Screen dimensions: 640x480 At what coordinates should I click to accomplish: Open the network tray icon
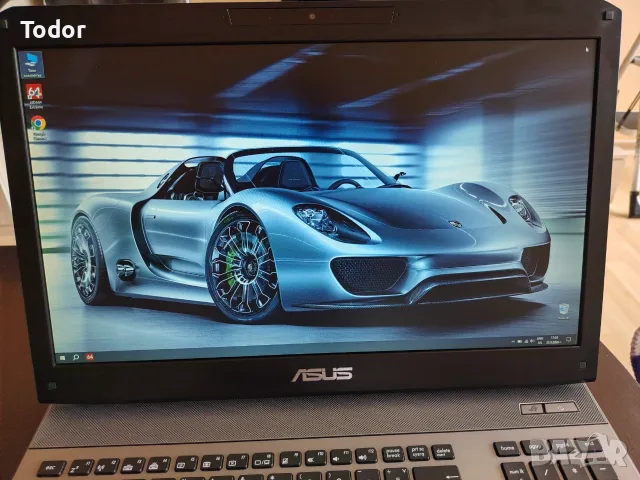coord(526,341)
